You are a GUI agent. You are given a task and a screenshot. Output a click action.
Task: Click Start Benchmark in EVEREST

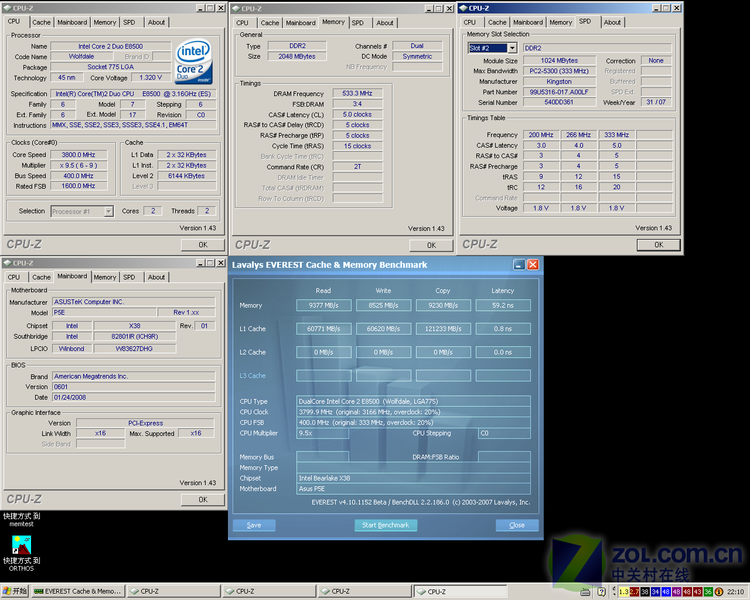(386, 525)
